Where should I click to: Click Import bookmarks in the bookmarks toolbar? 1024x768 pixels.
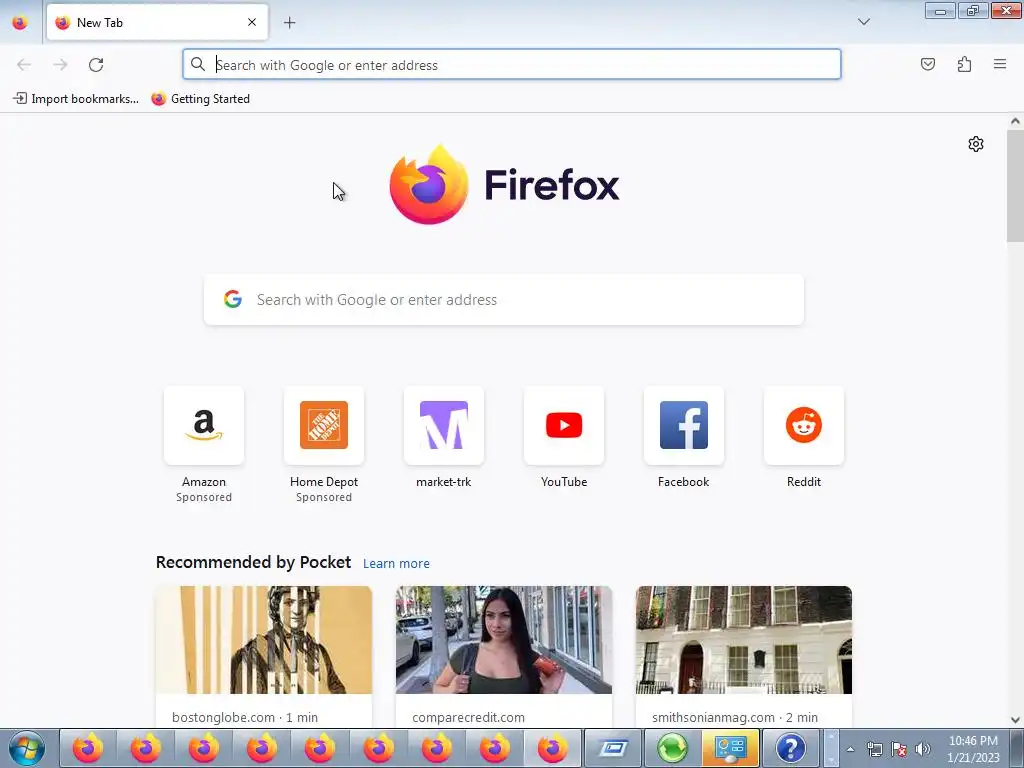[76, 99]
